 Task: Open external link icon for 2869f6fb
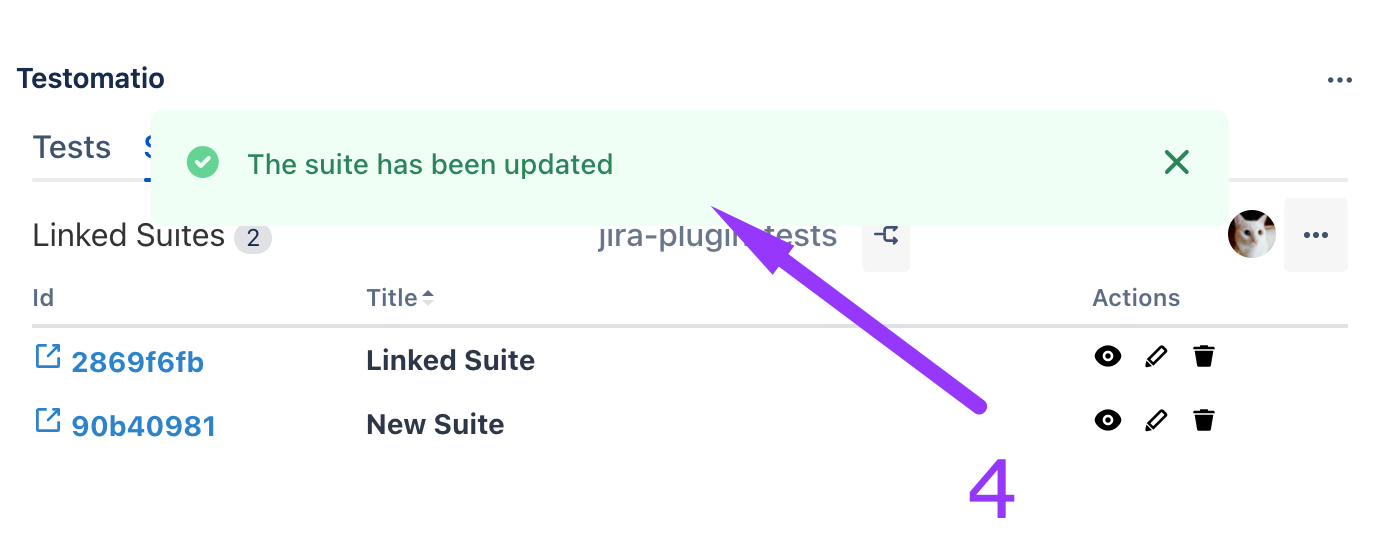coord(48,356)
